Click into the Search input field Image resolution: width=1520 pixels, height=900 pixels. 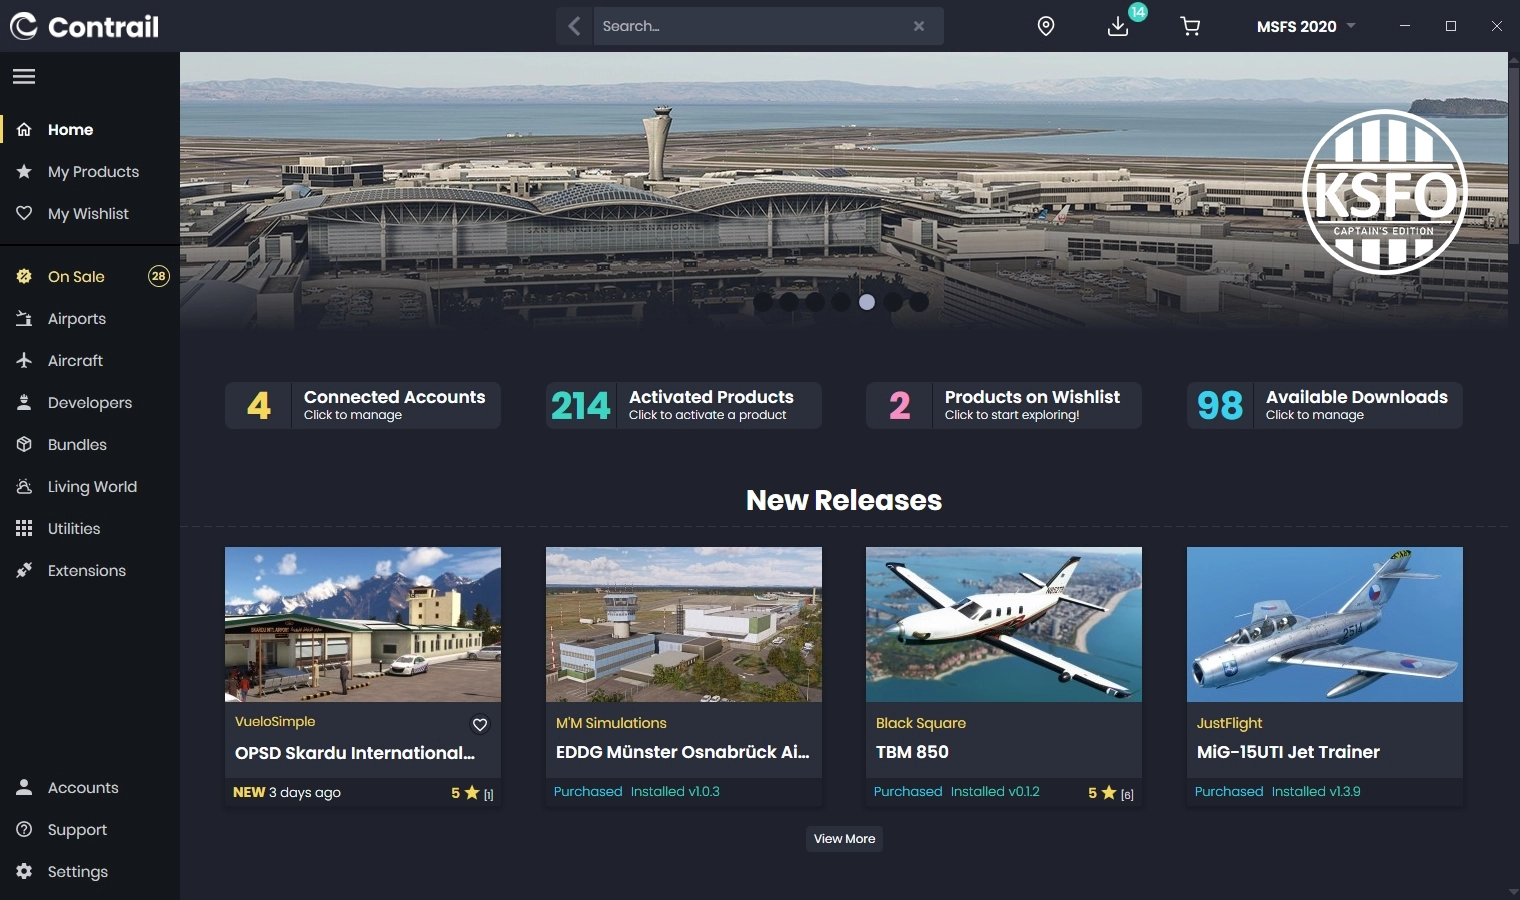click(x=750, y=26)
